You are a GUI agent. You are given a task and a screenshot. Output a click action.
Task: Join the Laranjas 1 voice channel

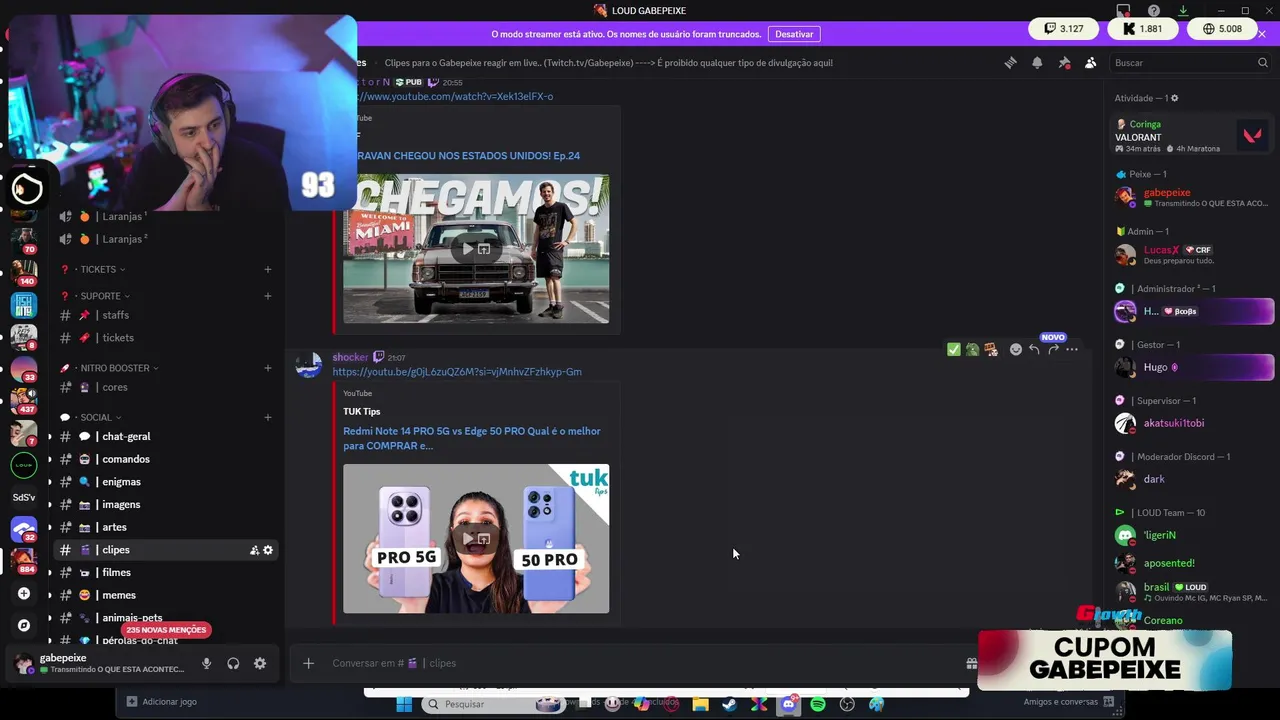click(x=165, y=216)
